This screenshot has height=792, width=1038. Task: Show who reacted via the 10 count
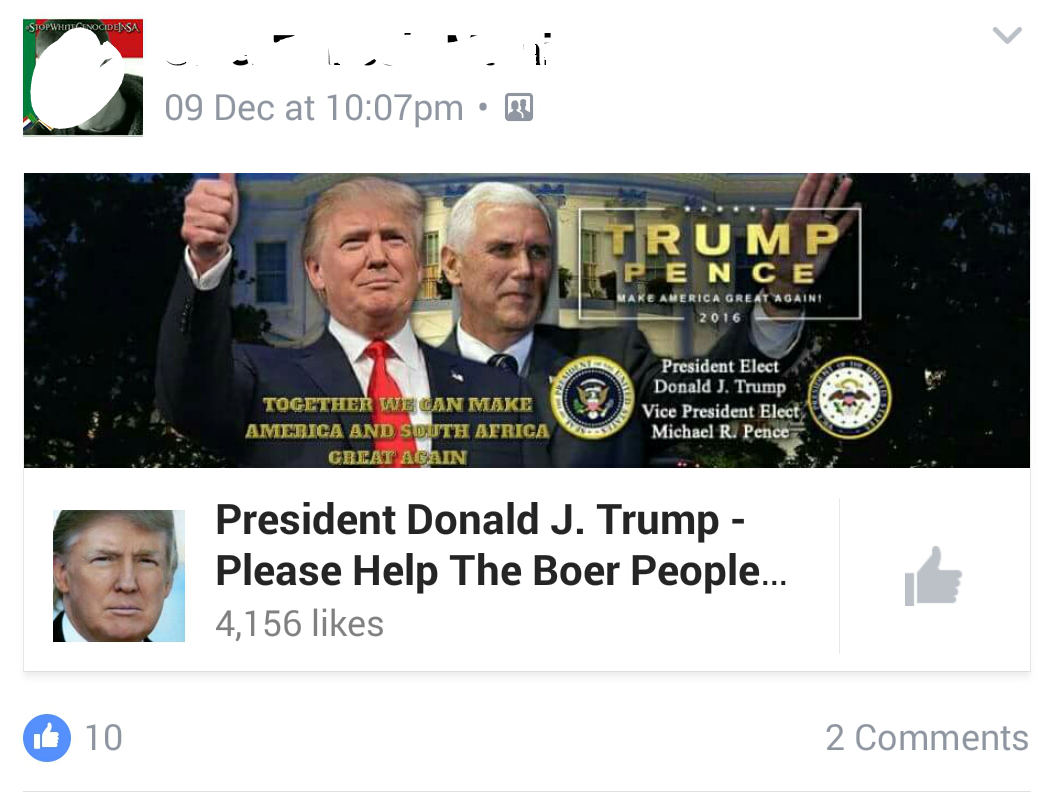(104, 738)
